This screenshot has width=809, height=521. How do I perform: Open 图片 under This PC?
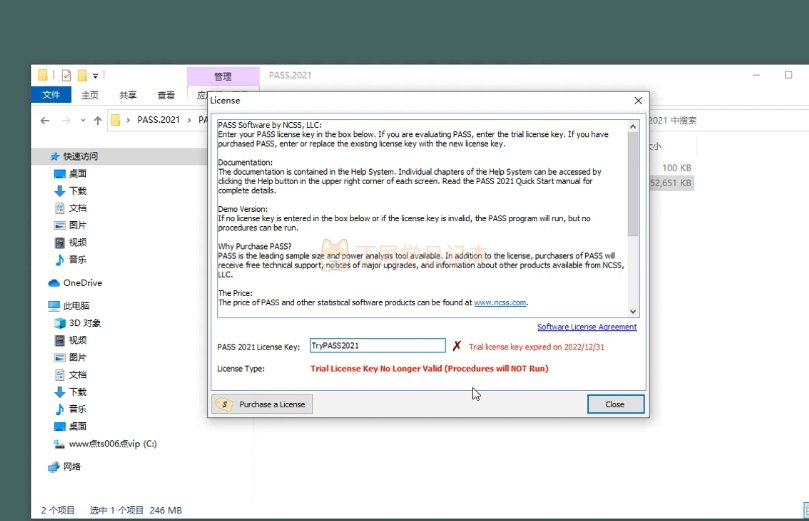pyautogui.click(x=78, y=357)
